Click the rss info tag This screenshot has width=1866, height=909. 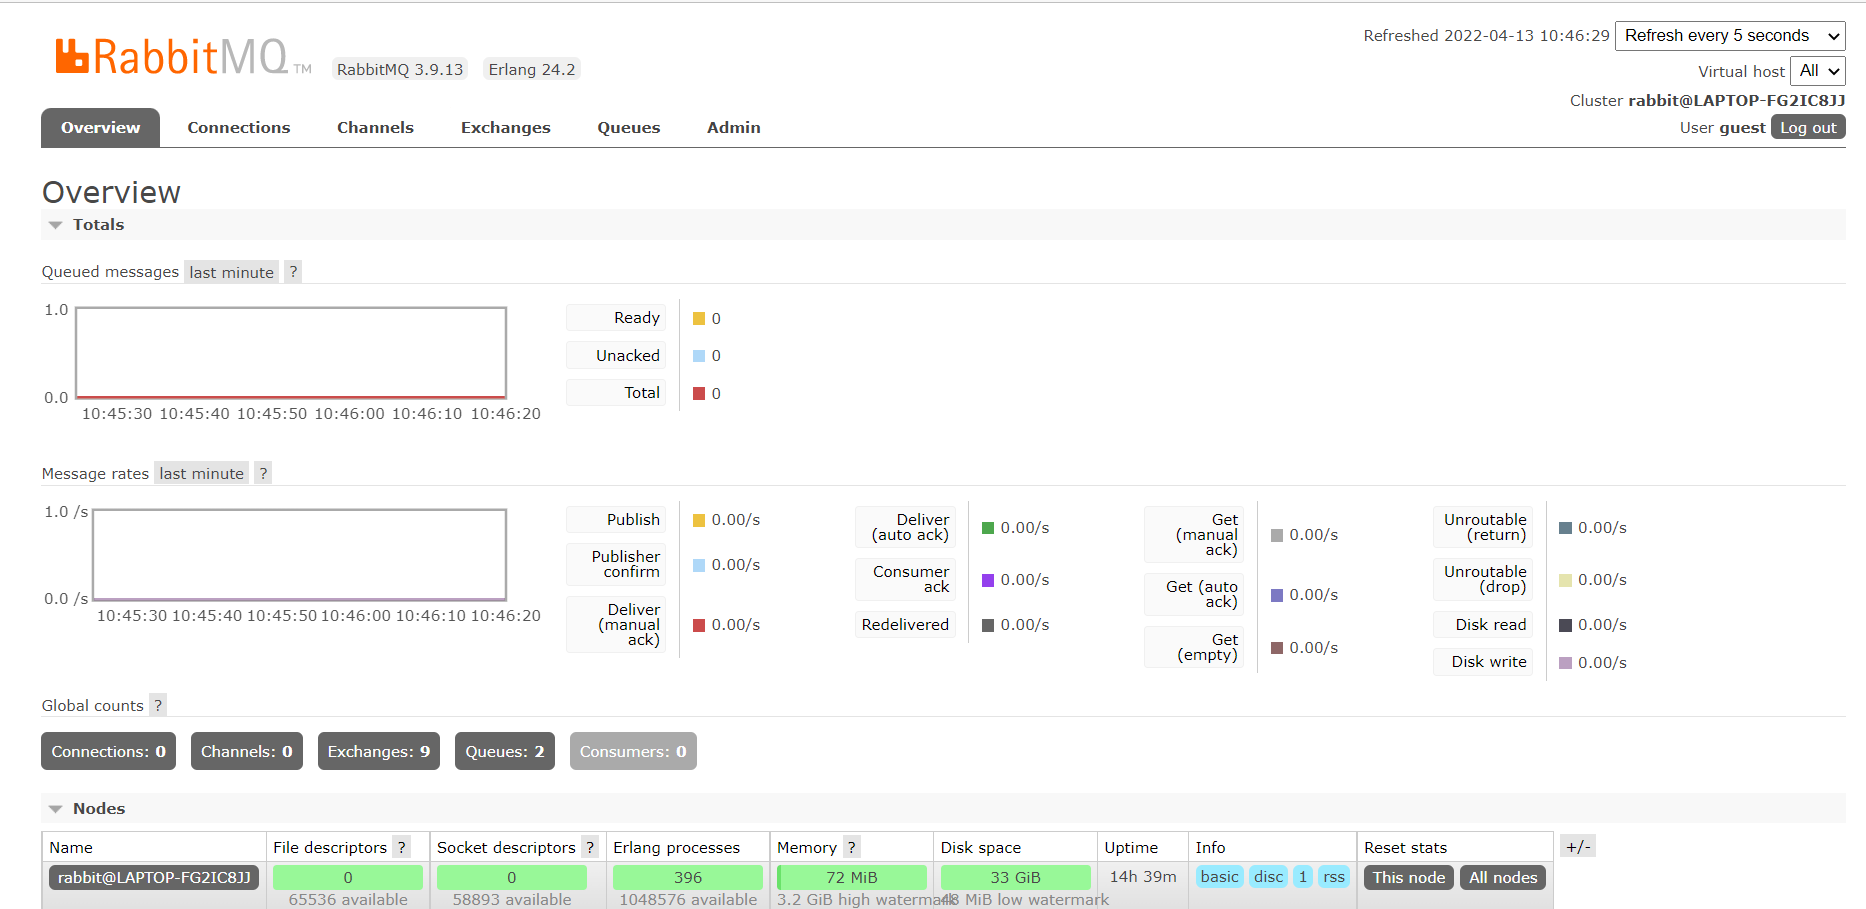point(1334,877)
